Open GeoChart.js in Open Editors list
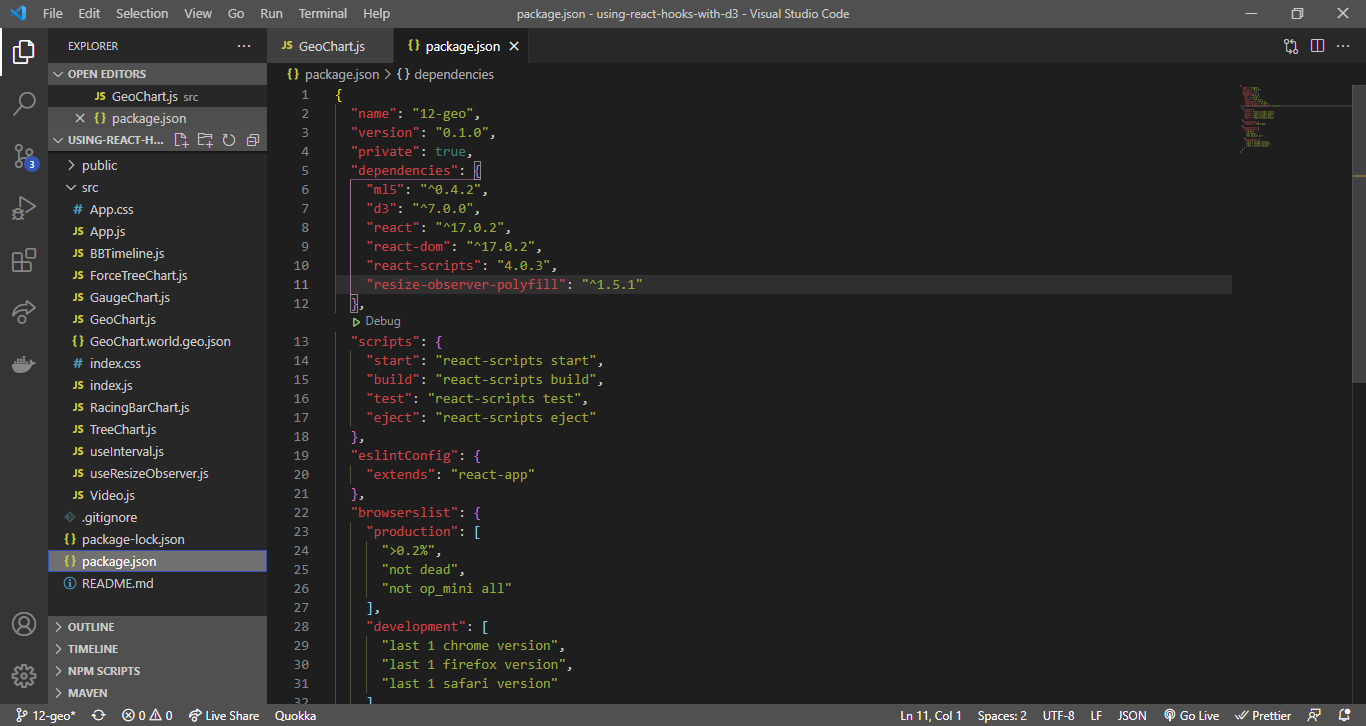Screen dimensions: 1366x726 tap(157, 96)
